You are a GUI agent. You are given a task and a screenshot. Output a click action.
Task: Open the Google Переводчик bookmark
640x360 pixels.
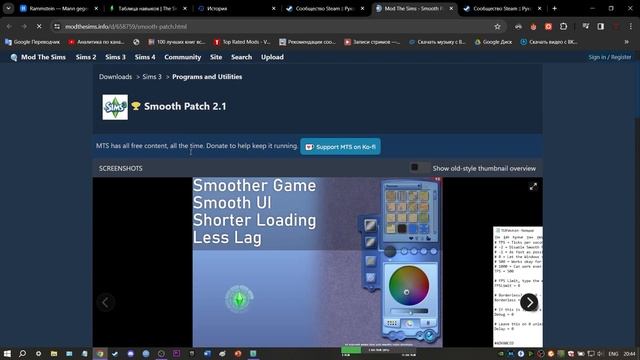click(32, 42)
